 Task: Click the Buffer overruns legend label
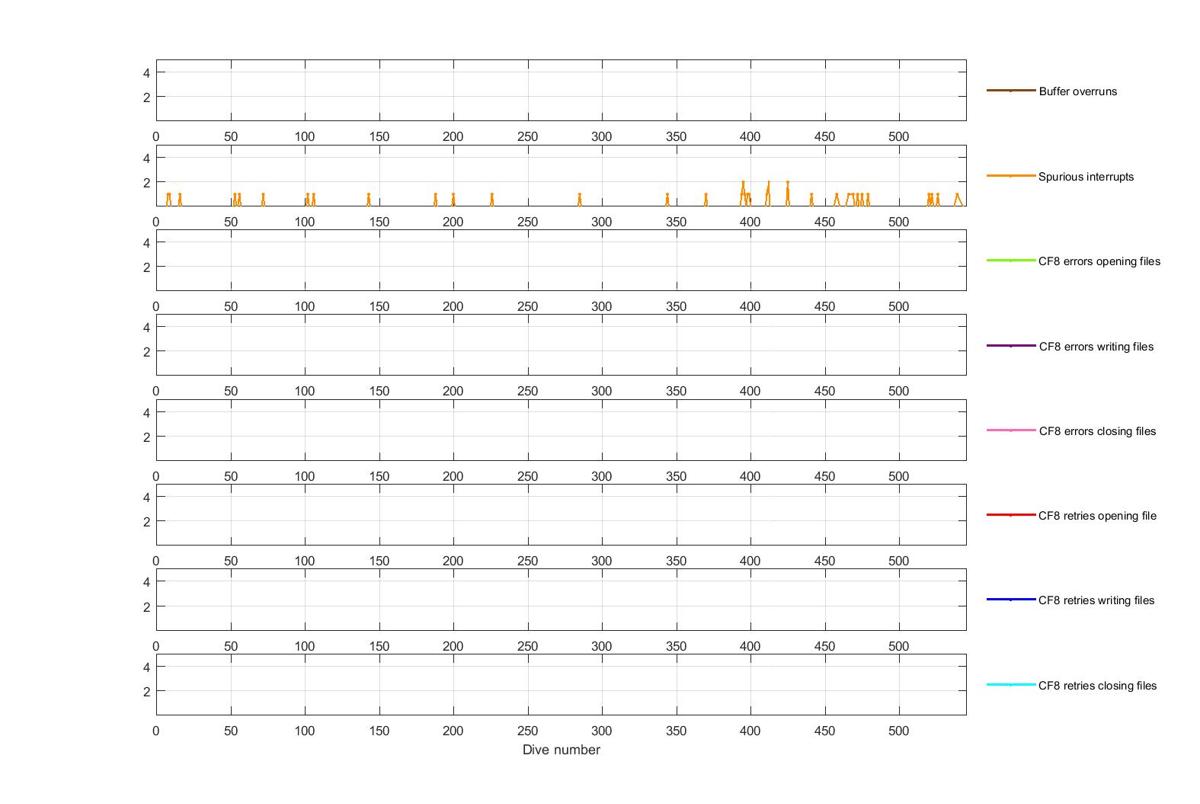[x=1078, y=91]
